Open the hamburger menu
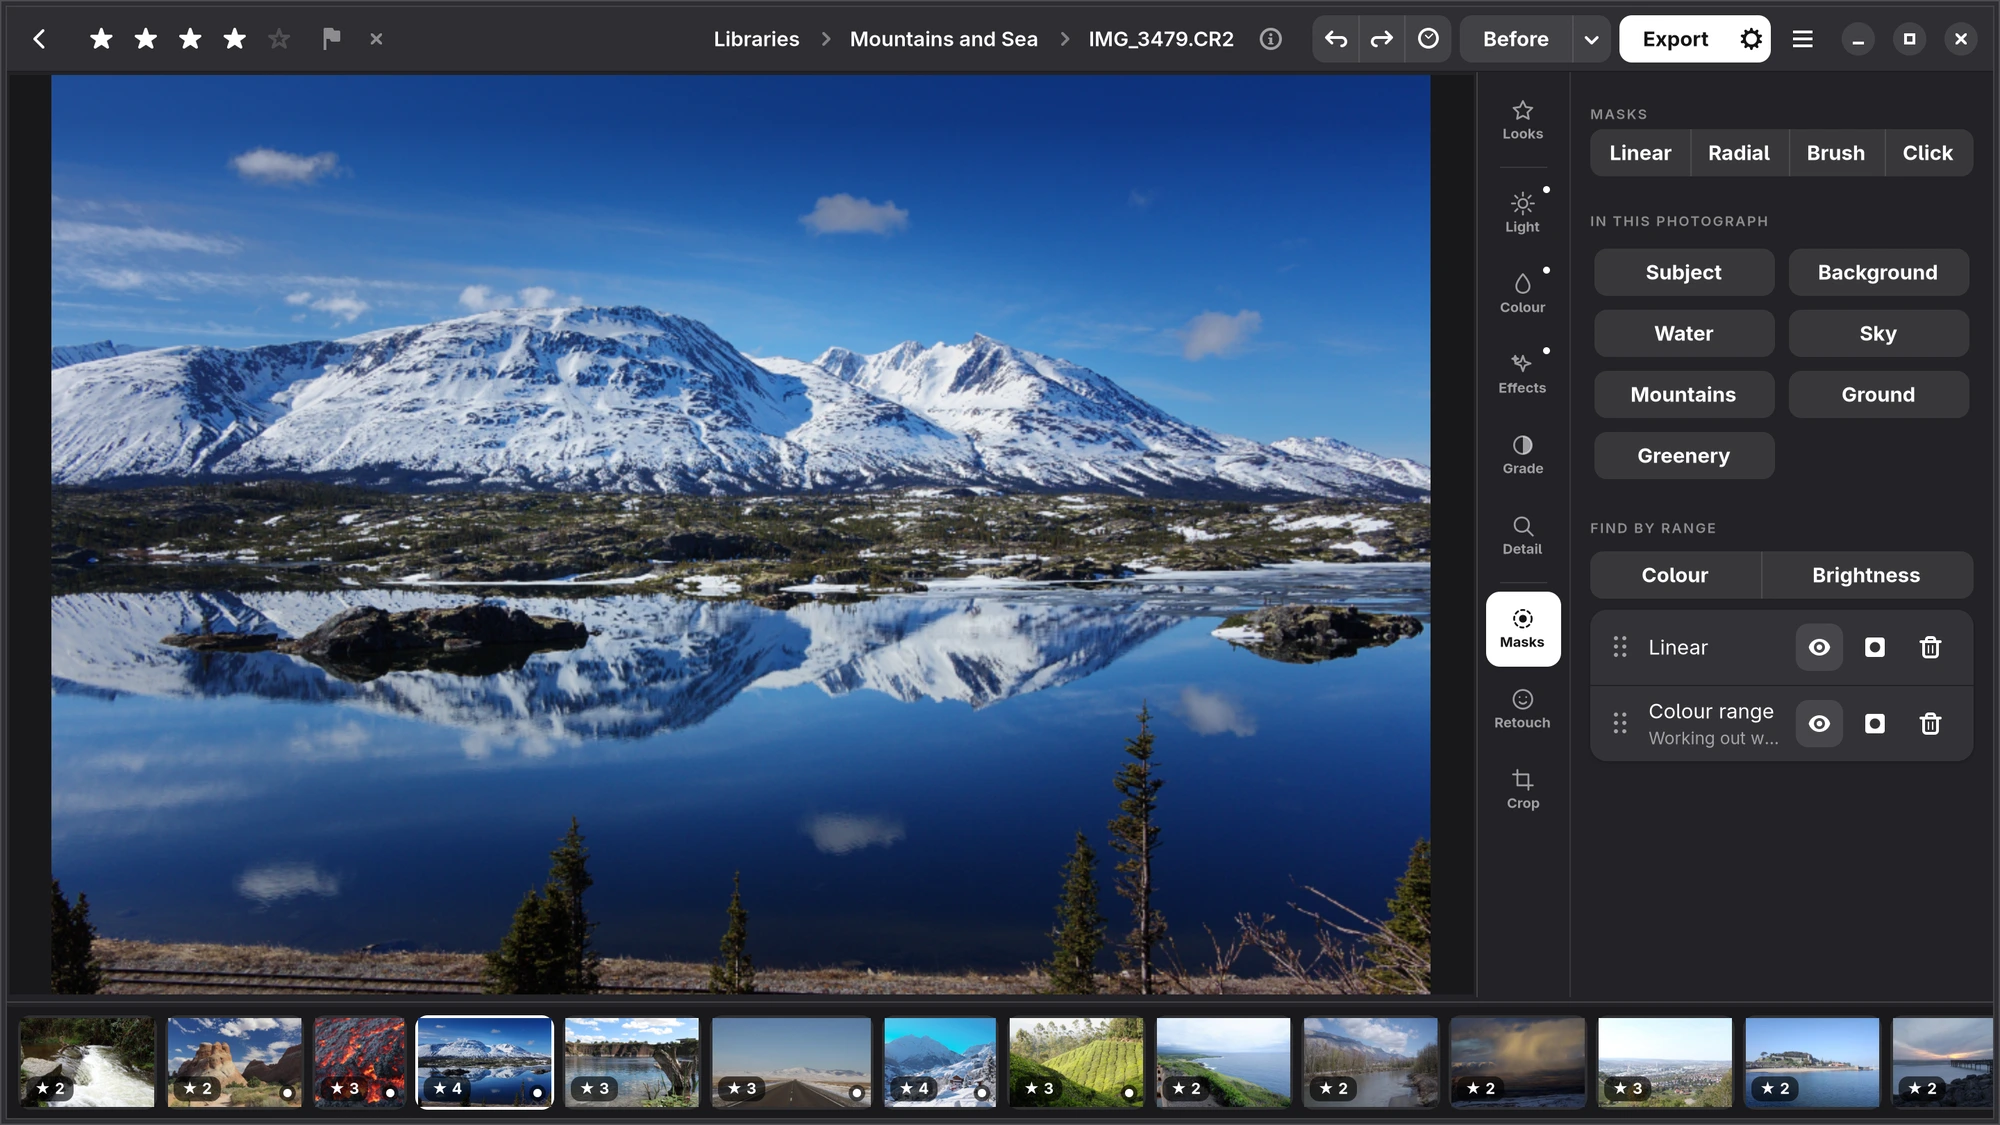Image resolution: width=2000 pixels, height=1125 pixels. [1802, 39]
